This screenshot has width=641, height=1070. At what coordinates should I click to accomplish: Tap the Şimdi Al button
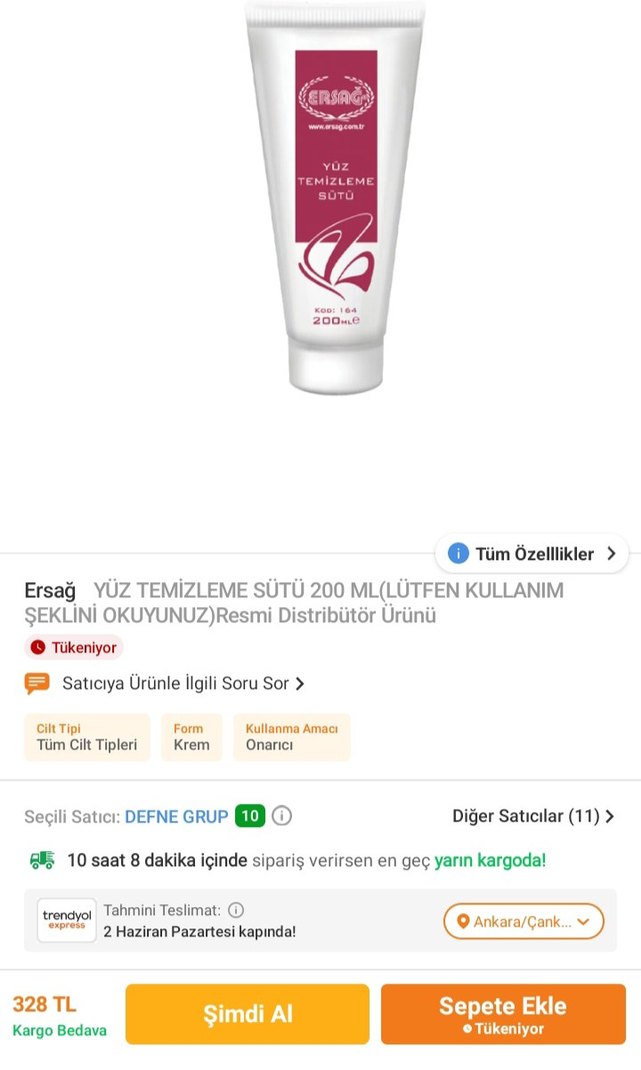[x=247, y=1014]
